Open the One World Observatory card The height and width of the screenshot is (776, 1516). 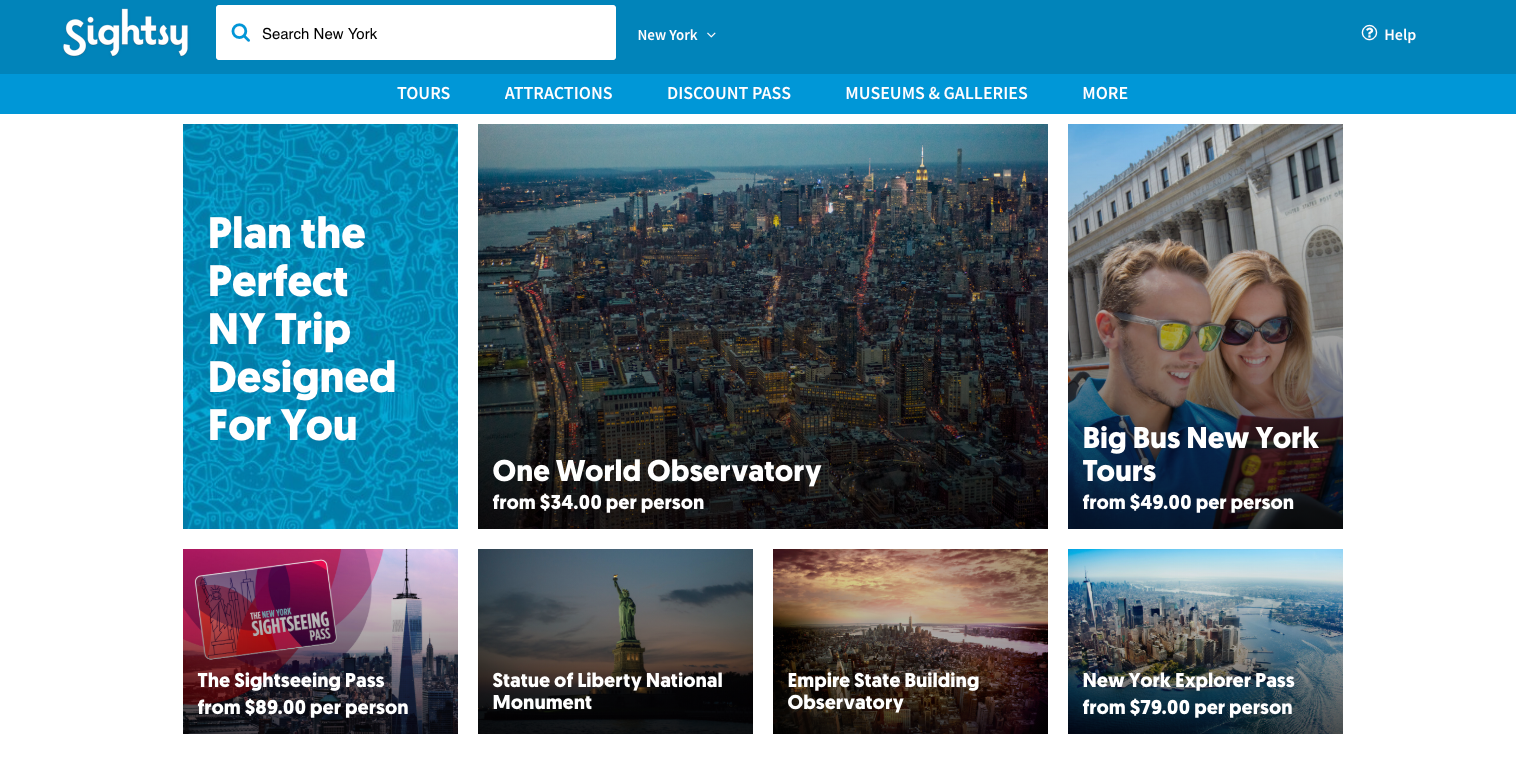coord(763,326)
